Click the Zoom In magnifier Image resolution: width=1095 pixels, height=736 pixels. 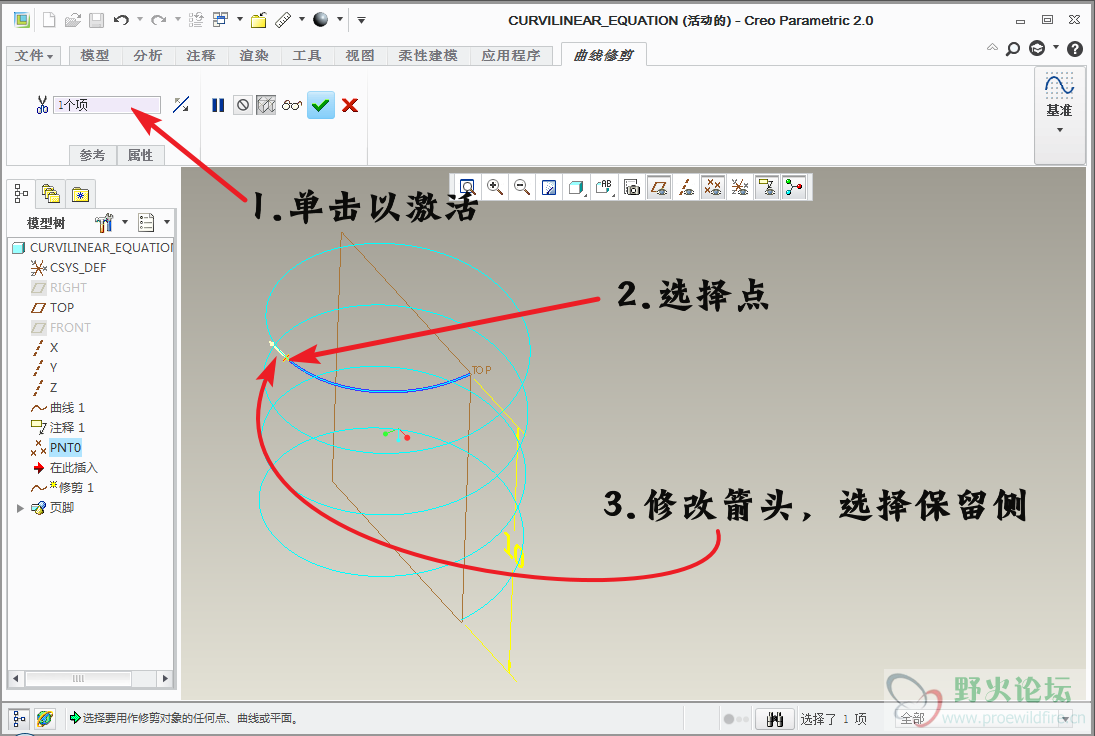point(494,187)
